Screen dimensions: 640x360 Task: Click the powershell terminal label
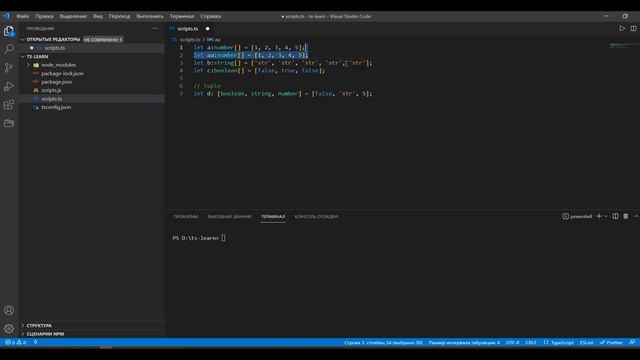pyautogui.click(x=577, y=216)
